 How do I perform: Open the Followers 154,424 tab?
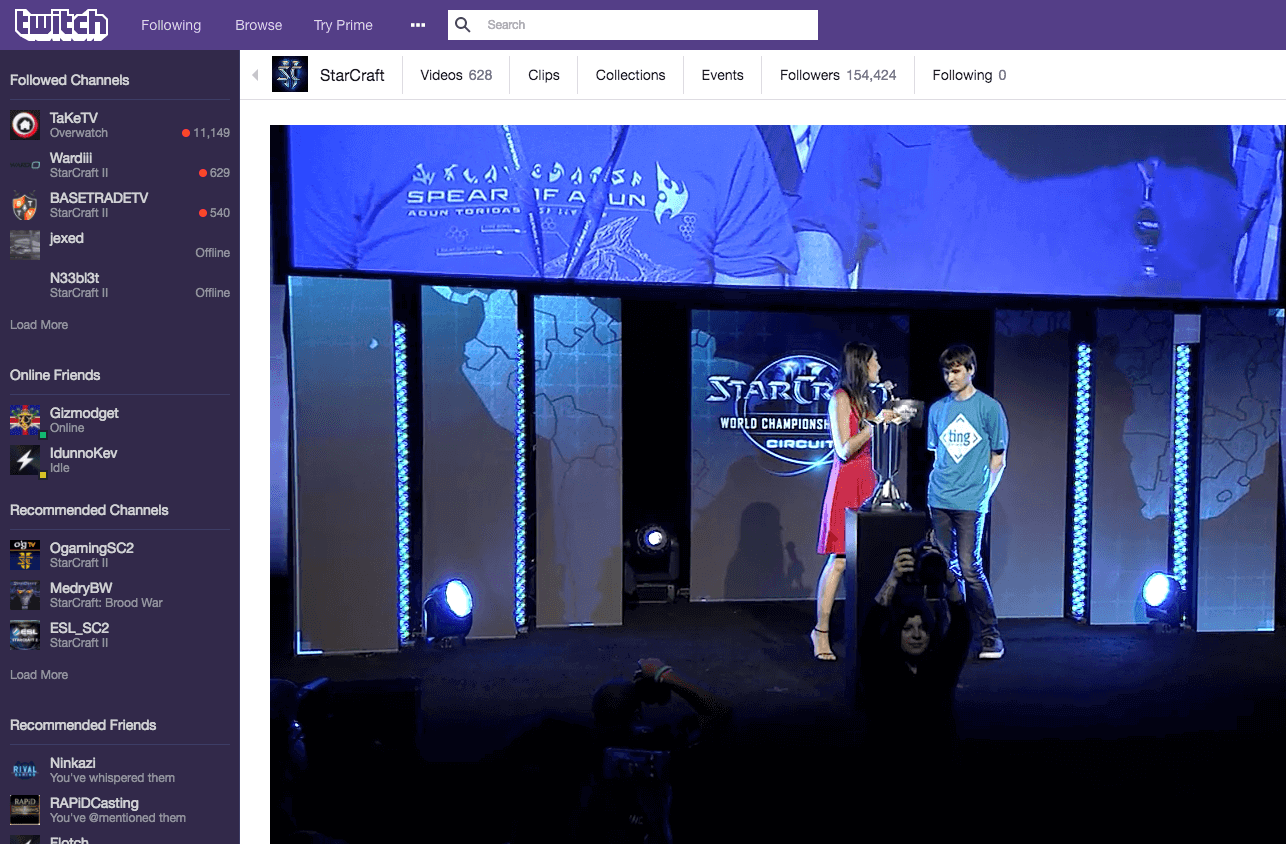tap(838, 75)
